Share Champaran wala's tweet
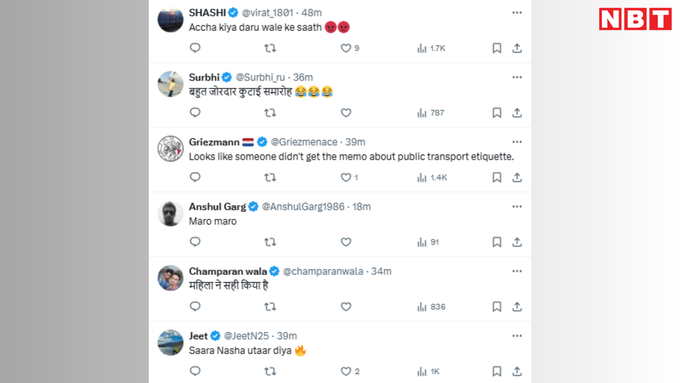This screenshot has width=680, height=383. click(x=517, y=307)
